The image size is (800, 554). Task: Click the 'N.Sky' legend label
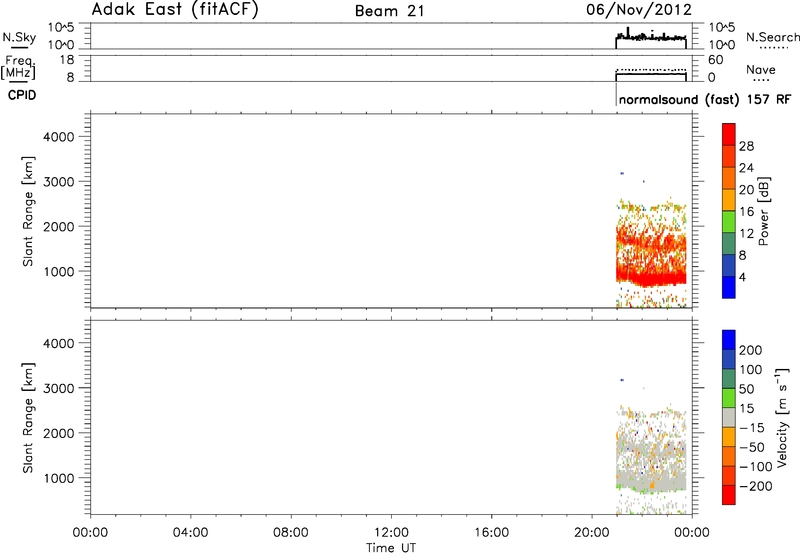pos(19,37)
